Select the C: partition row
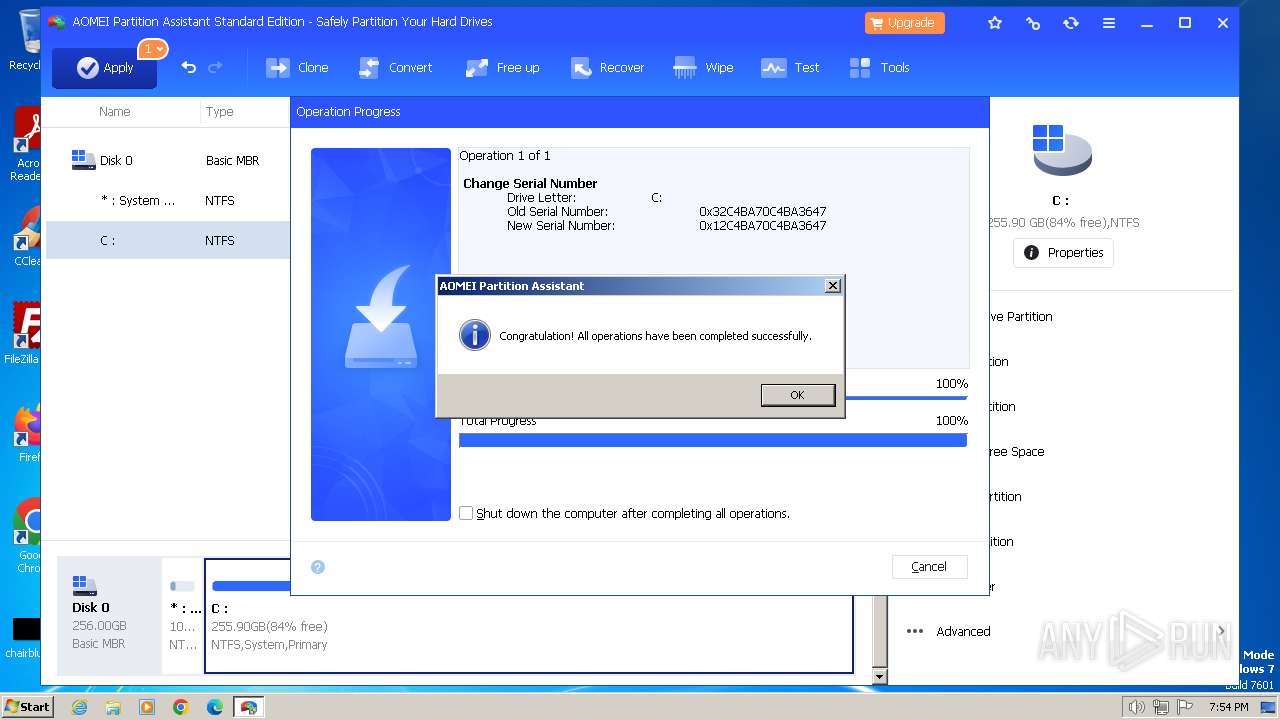This screenshot has width=1280, height=720. (x=168, y=240)
